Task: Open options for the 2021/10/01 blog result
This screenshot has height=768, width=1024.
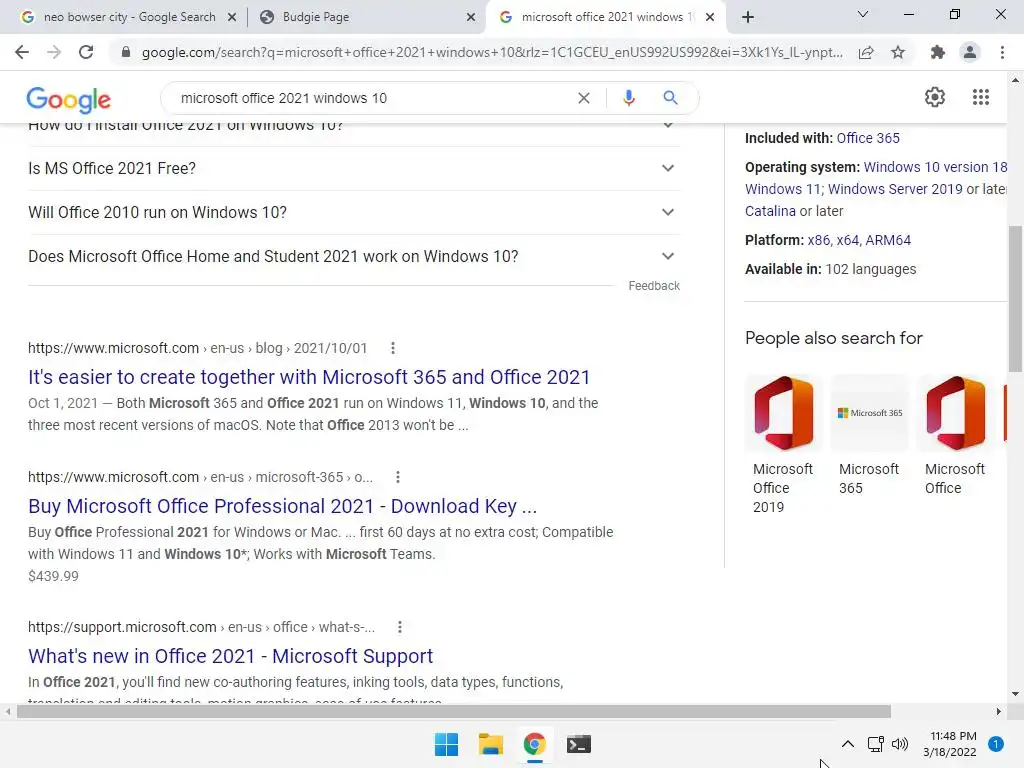Action: tap(392, 348)
